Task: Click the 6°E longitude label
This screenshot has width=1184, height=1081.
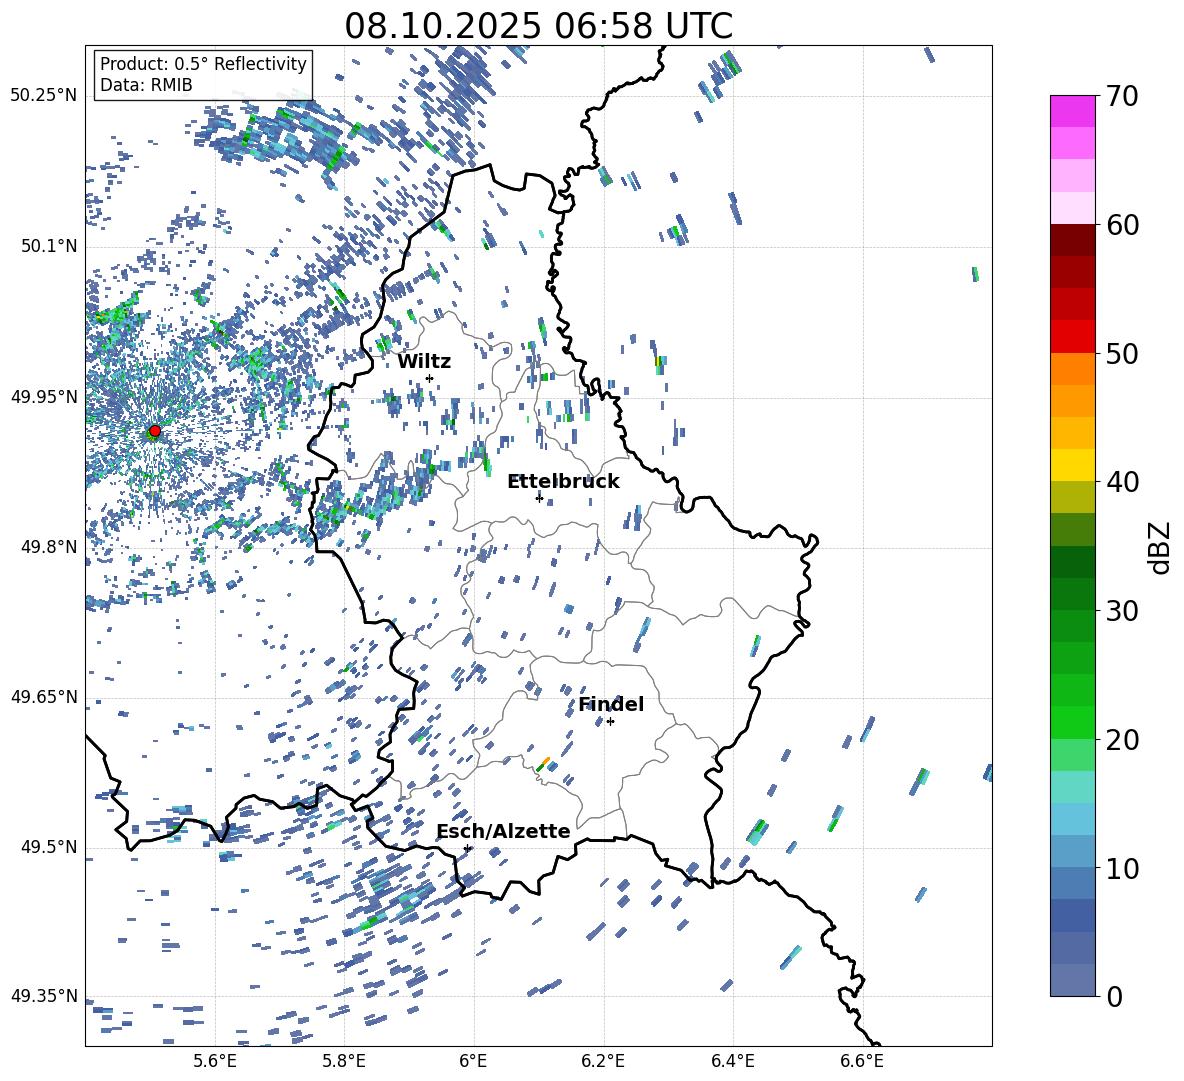Action: [x=473, y=1061]
